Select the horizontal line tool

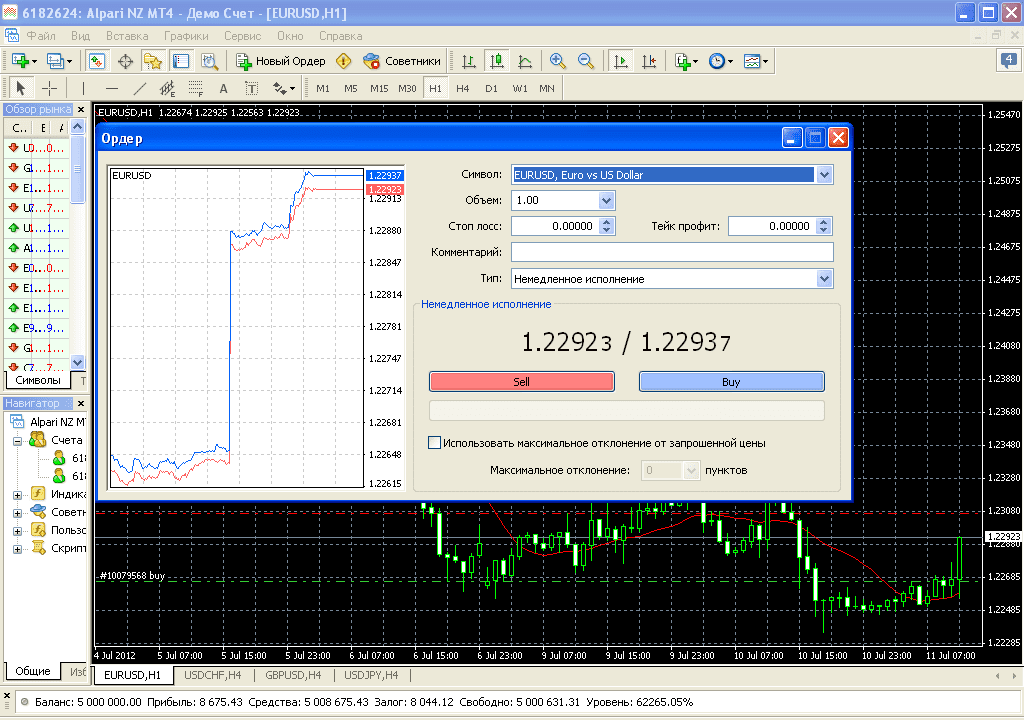[x=112, y=88]
